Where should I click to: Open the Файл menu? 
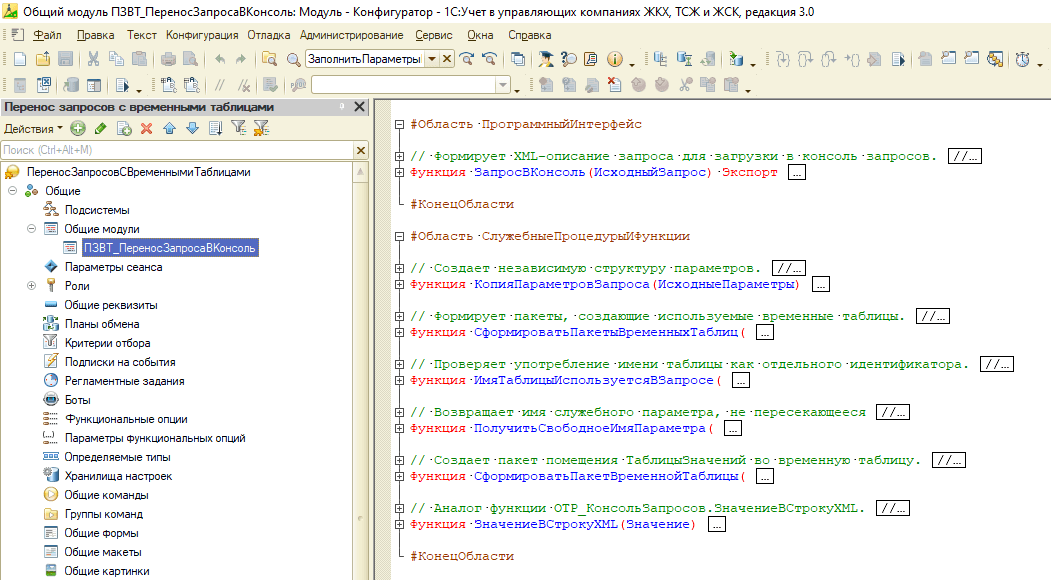point(48,35)
